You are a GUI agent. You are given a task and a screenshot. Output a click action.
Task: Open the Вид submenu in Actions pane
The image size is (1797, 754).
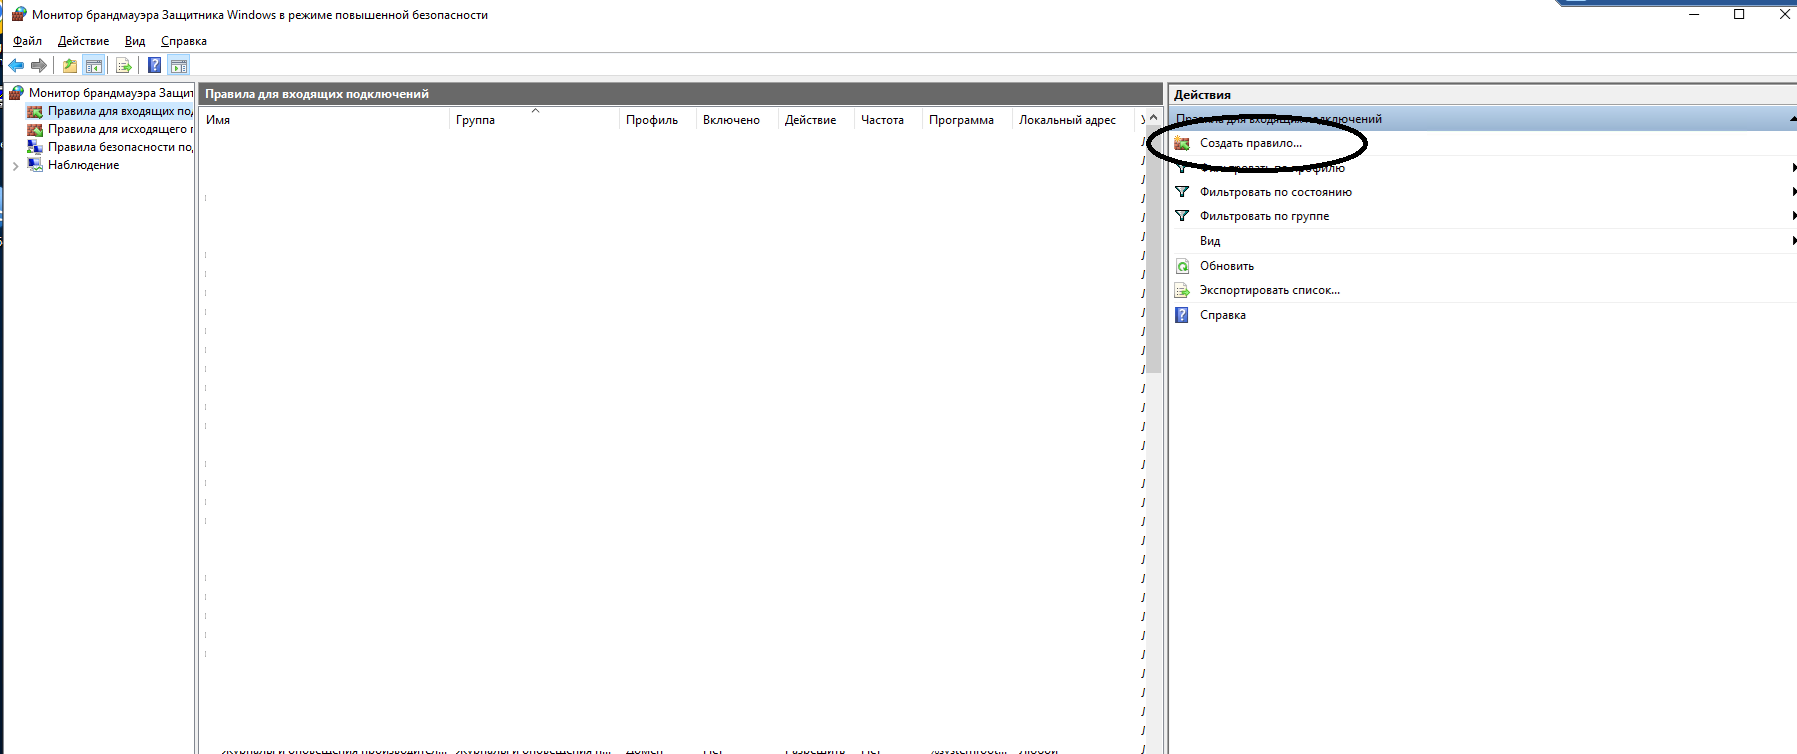[1210, 241]
